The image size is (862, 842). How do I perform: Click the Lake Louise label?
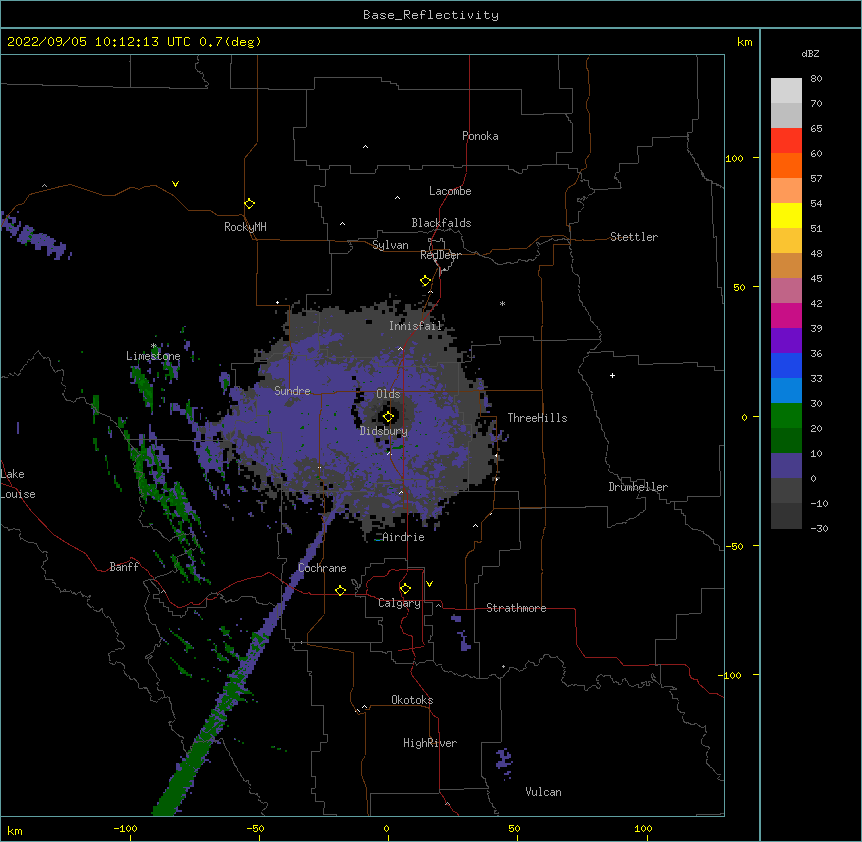(18, 484)
